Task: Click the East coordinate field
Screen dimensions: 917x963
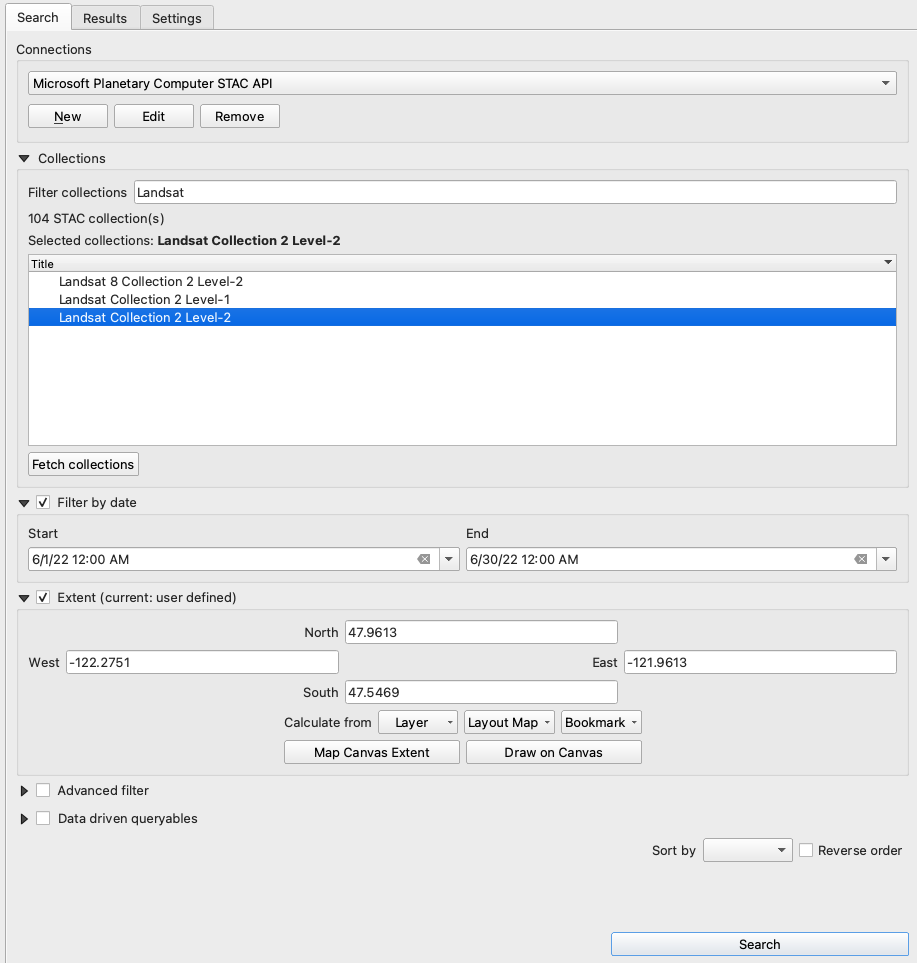Action: pos(760,662)
